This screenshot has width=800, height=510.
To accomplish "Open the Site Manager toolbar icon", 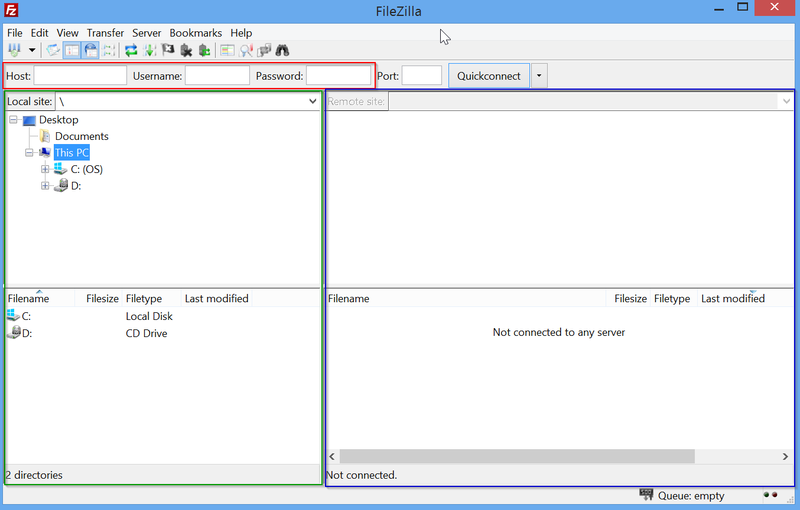I will pyautogui.click(x=14, y=50).
